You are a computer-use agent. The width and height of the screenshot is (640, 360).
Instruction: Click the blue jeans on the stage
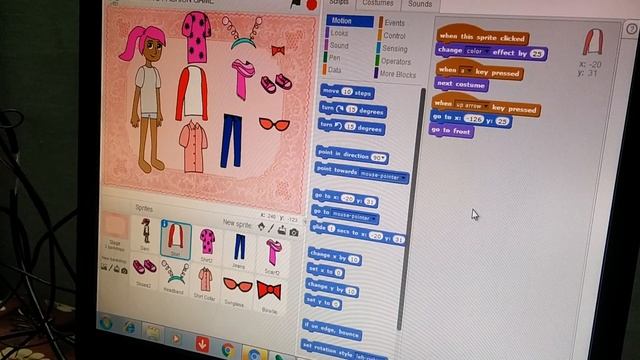coord(231,141)
